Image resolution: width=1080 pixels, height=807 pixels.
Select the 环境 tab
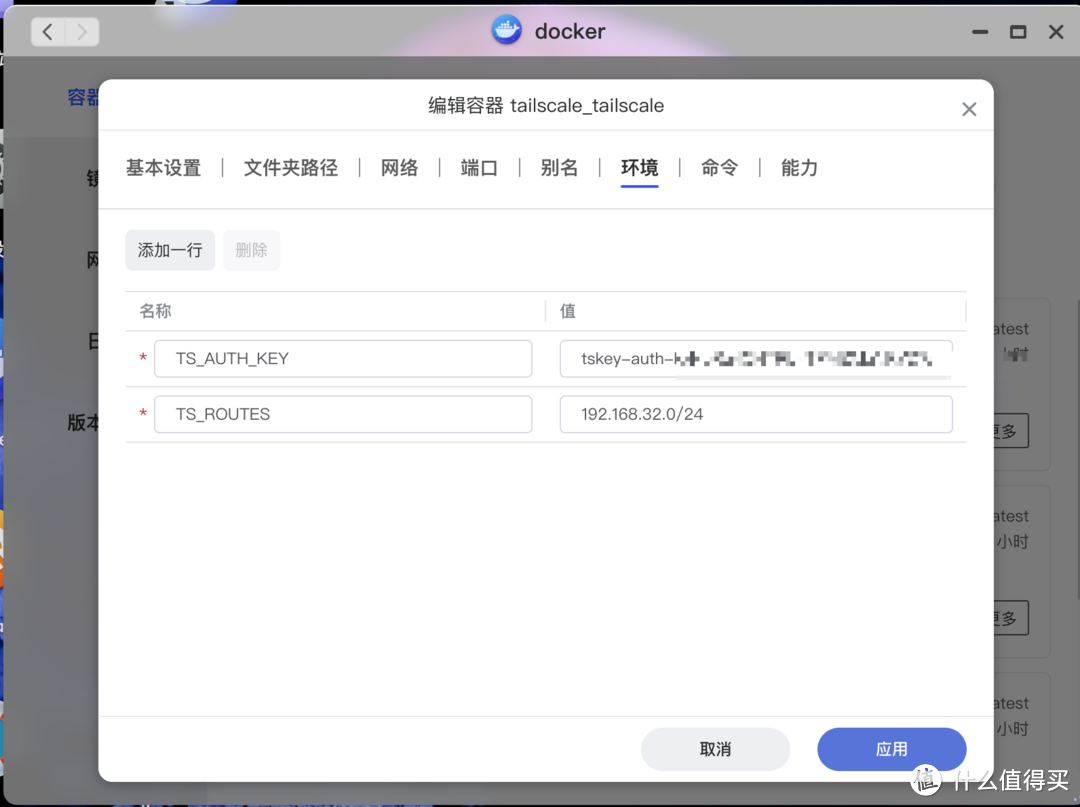point(639,167)
